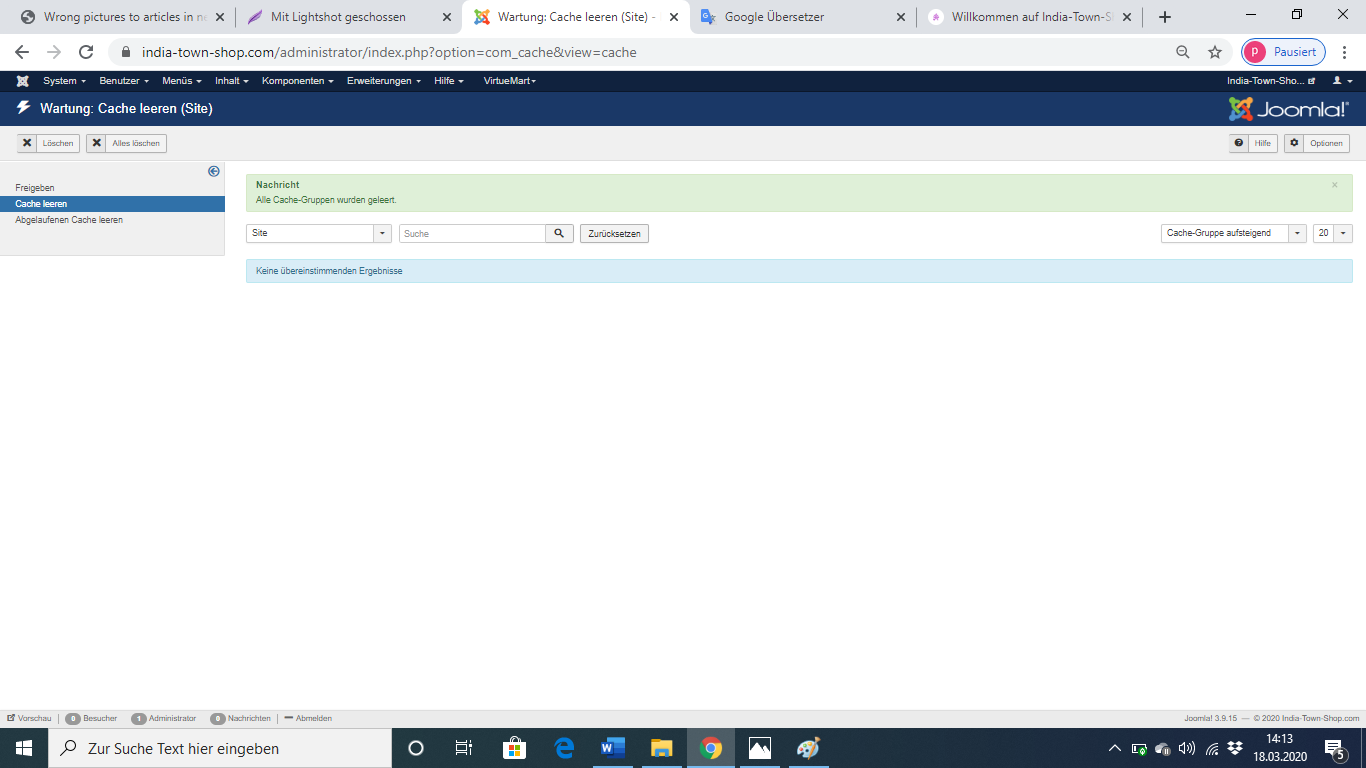This screenshot has height=768, width=1366.
Task: Click the Vorschau link in the footer
Action: click(29, 718)
